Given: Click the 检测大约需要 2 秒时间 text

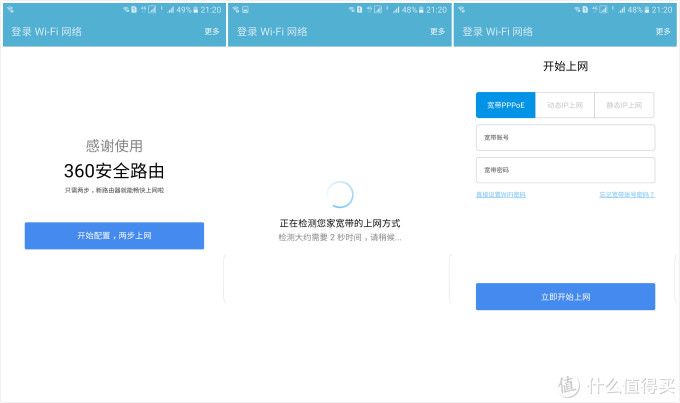Looking at the screenshot, I should point(340,237).
